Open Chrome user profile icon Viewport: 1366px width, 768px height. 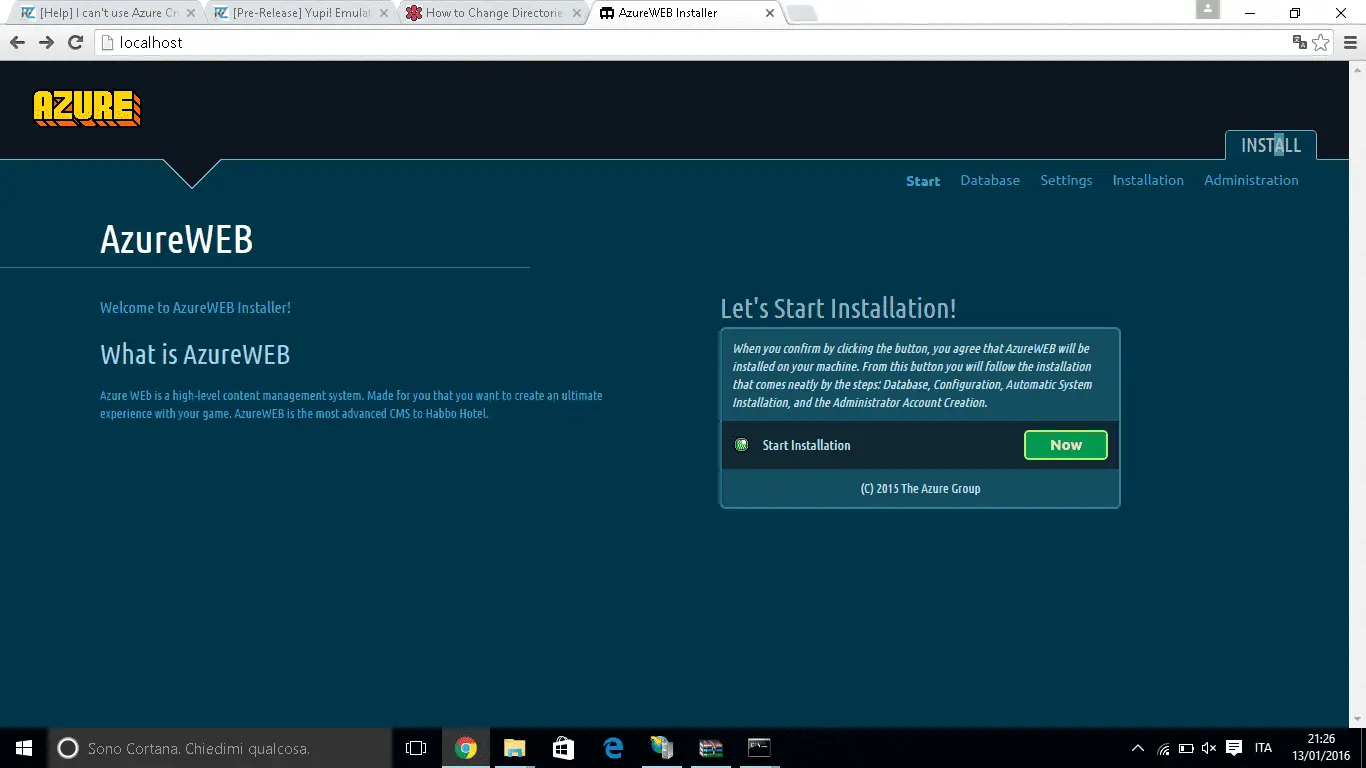tap(1208, 10)
